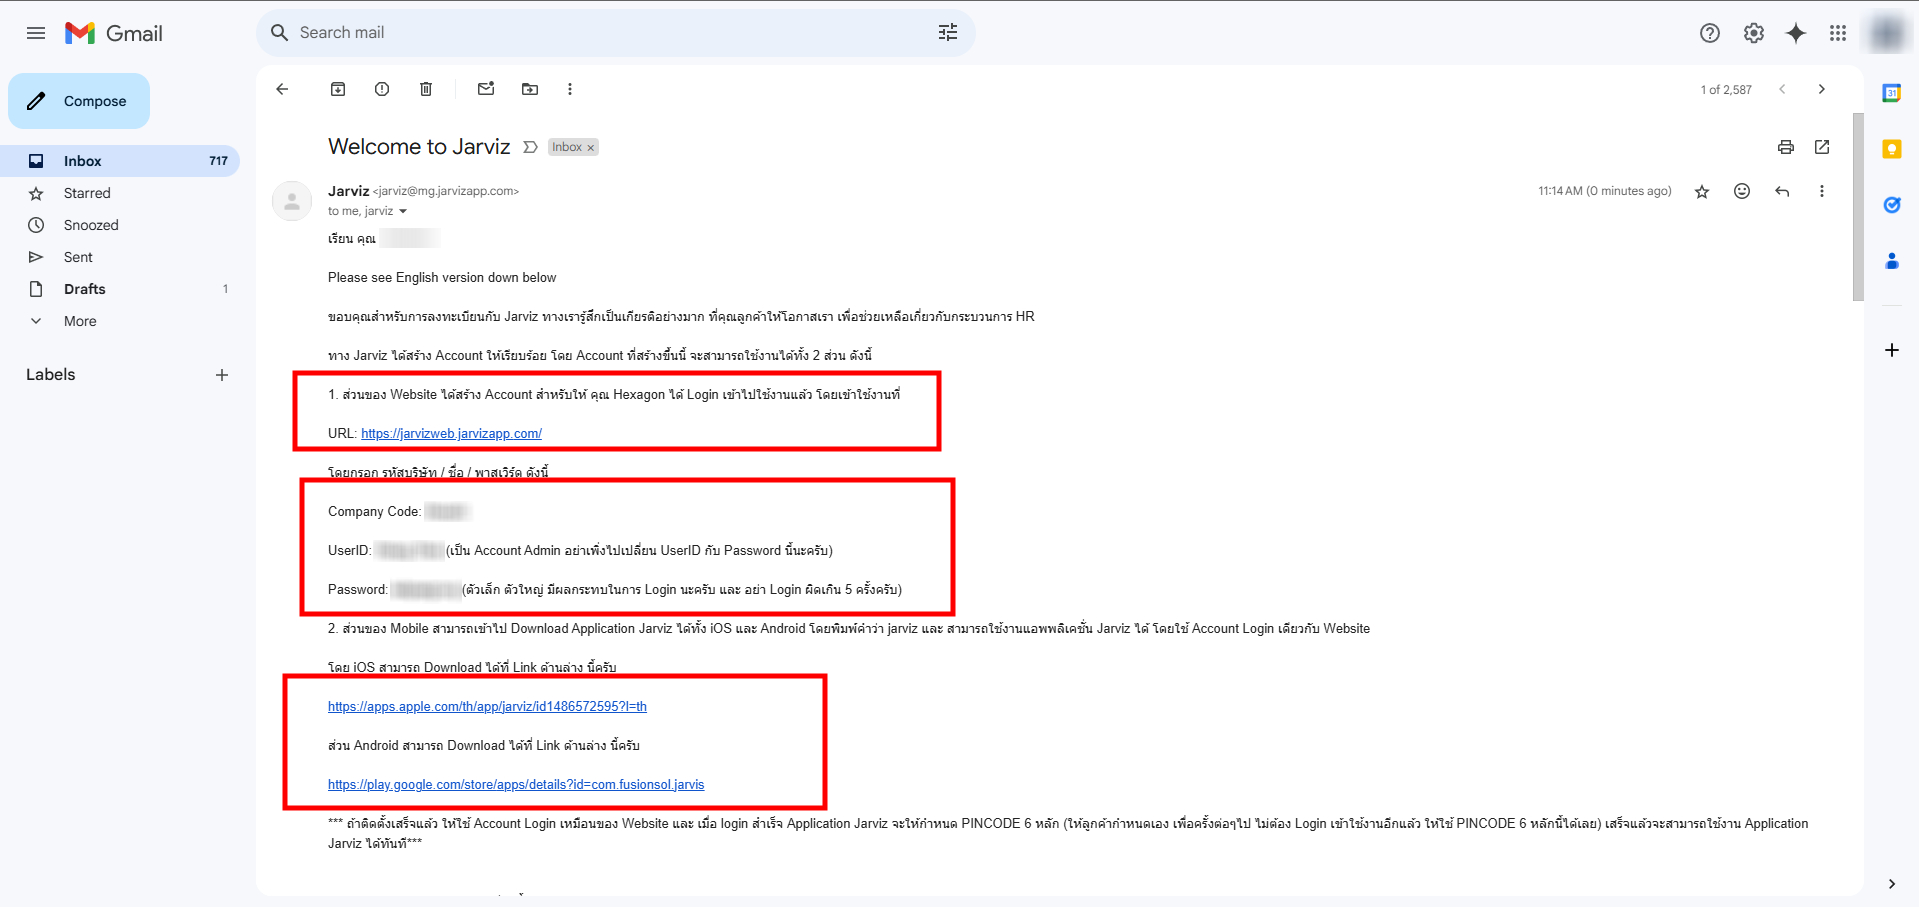The height and width of the screenshot is (907, 1919).
Task: Open Google Tasks in the side panel
Action: pos(1891,204)
